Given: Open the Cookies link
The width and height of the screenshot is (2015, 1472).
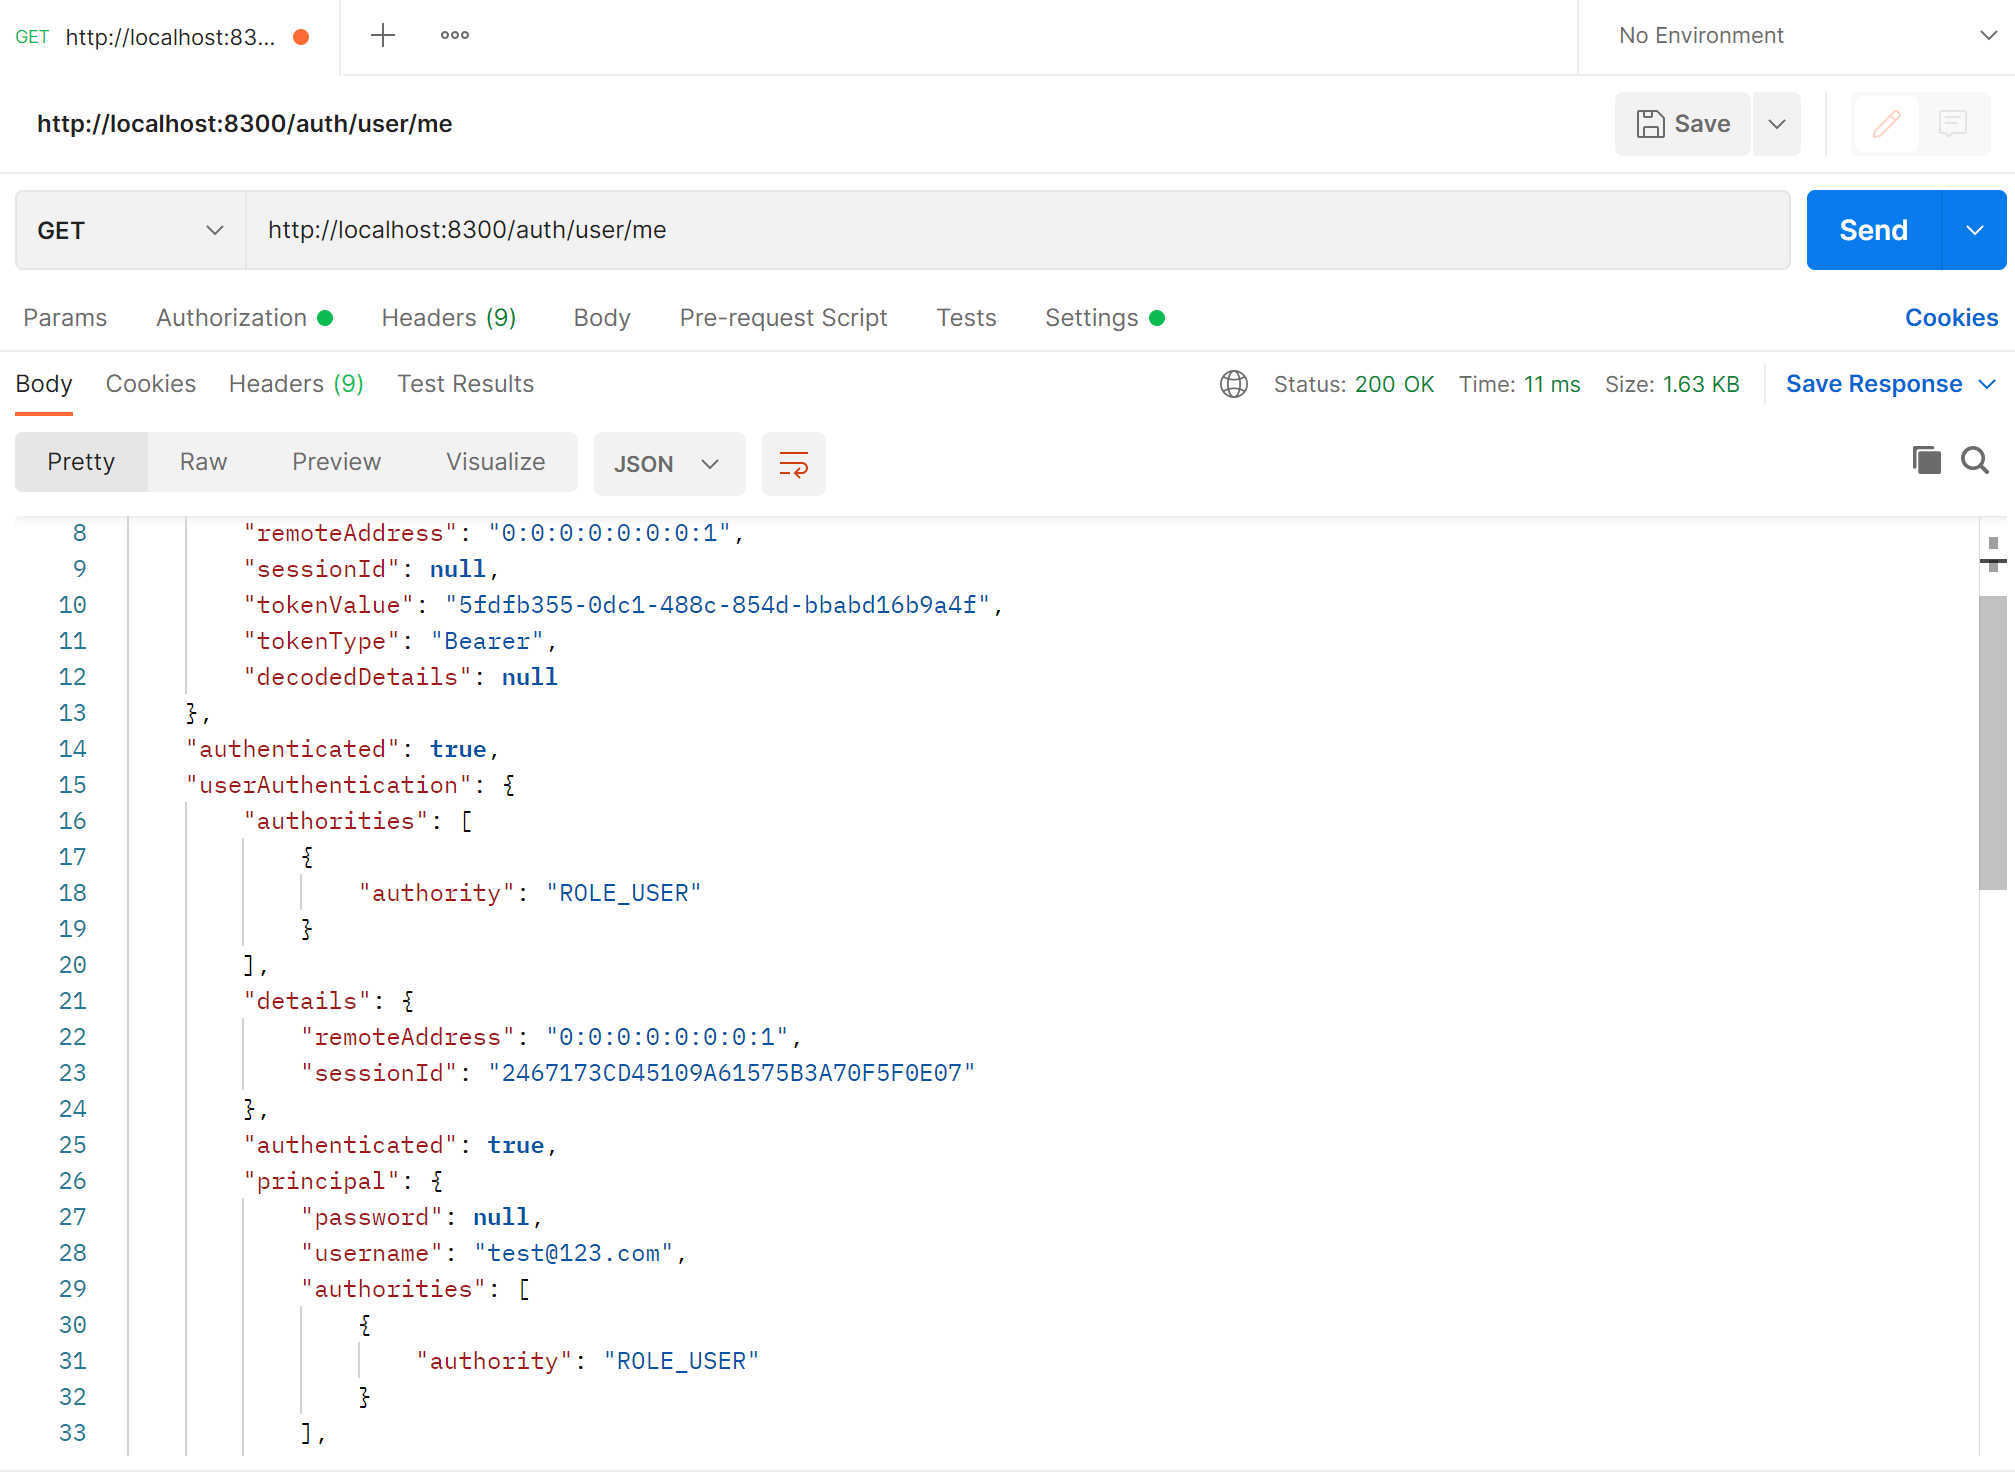Looking at the screenshot, I should click(x=1950, y=318).
